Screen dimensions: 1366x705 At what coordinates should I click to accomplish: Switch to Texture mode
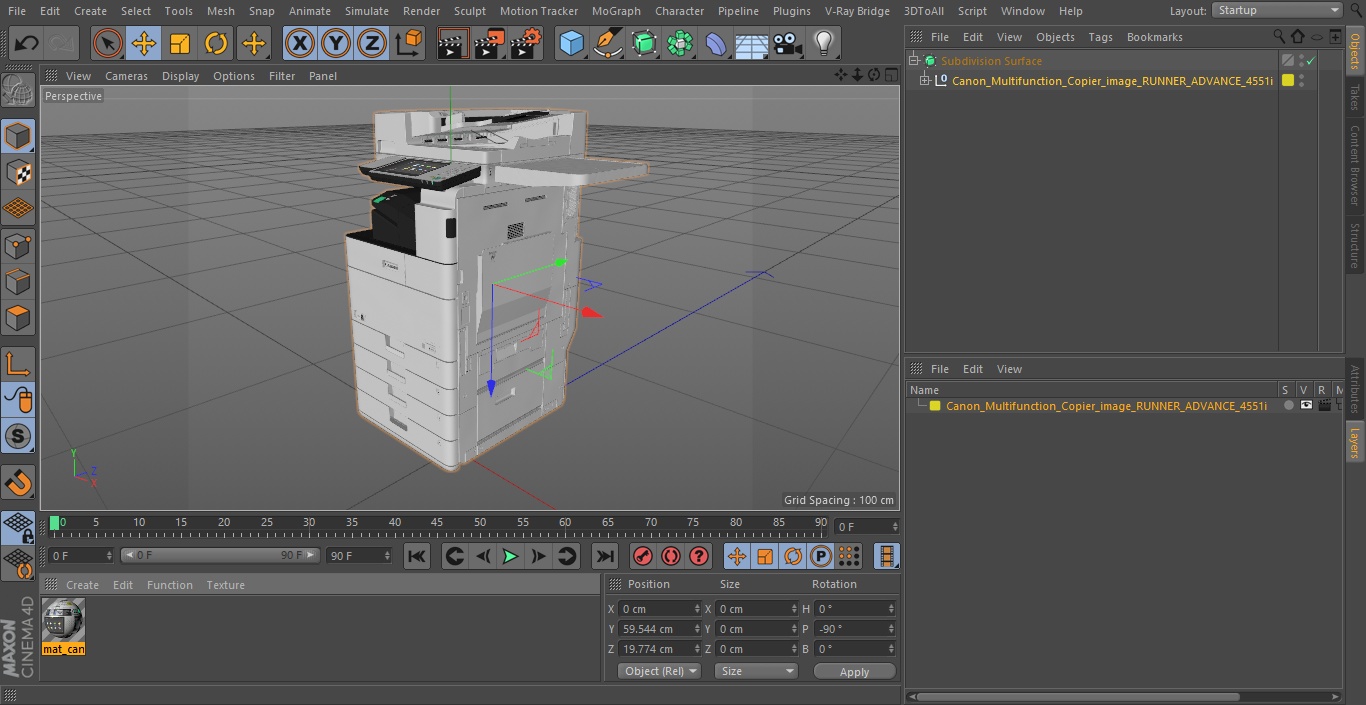pyautogui.click(x=18, y=172)
